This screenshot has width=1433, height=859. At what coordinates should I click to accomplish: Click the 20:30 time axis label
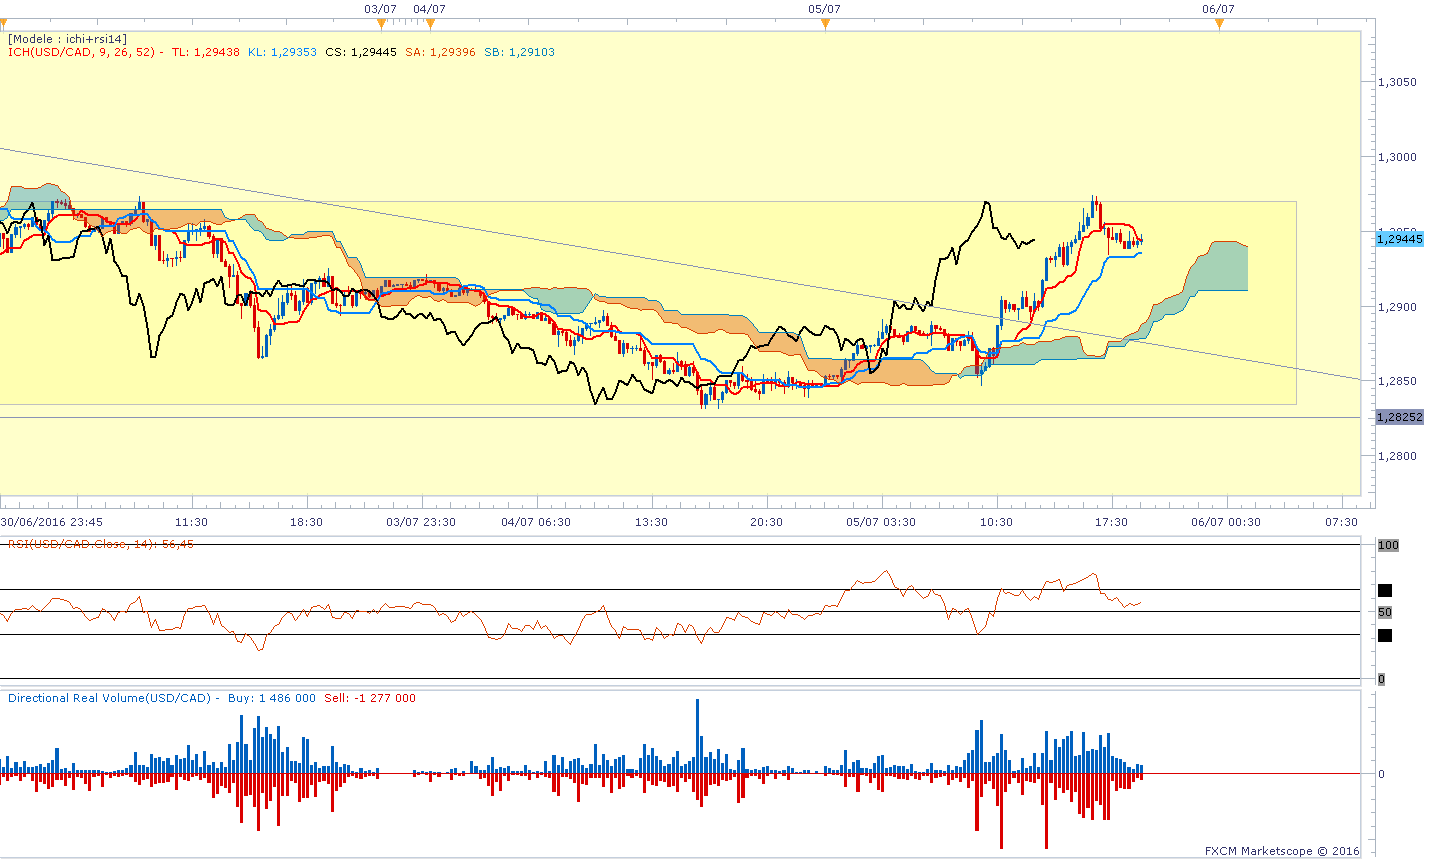tap(766, 522)
